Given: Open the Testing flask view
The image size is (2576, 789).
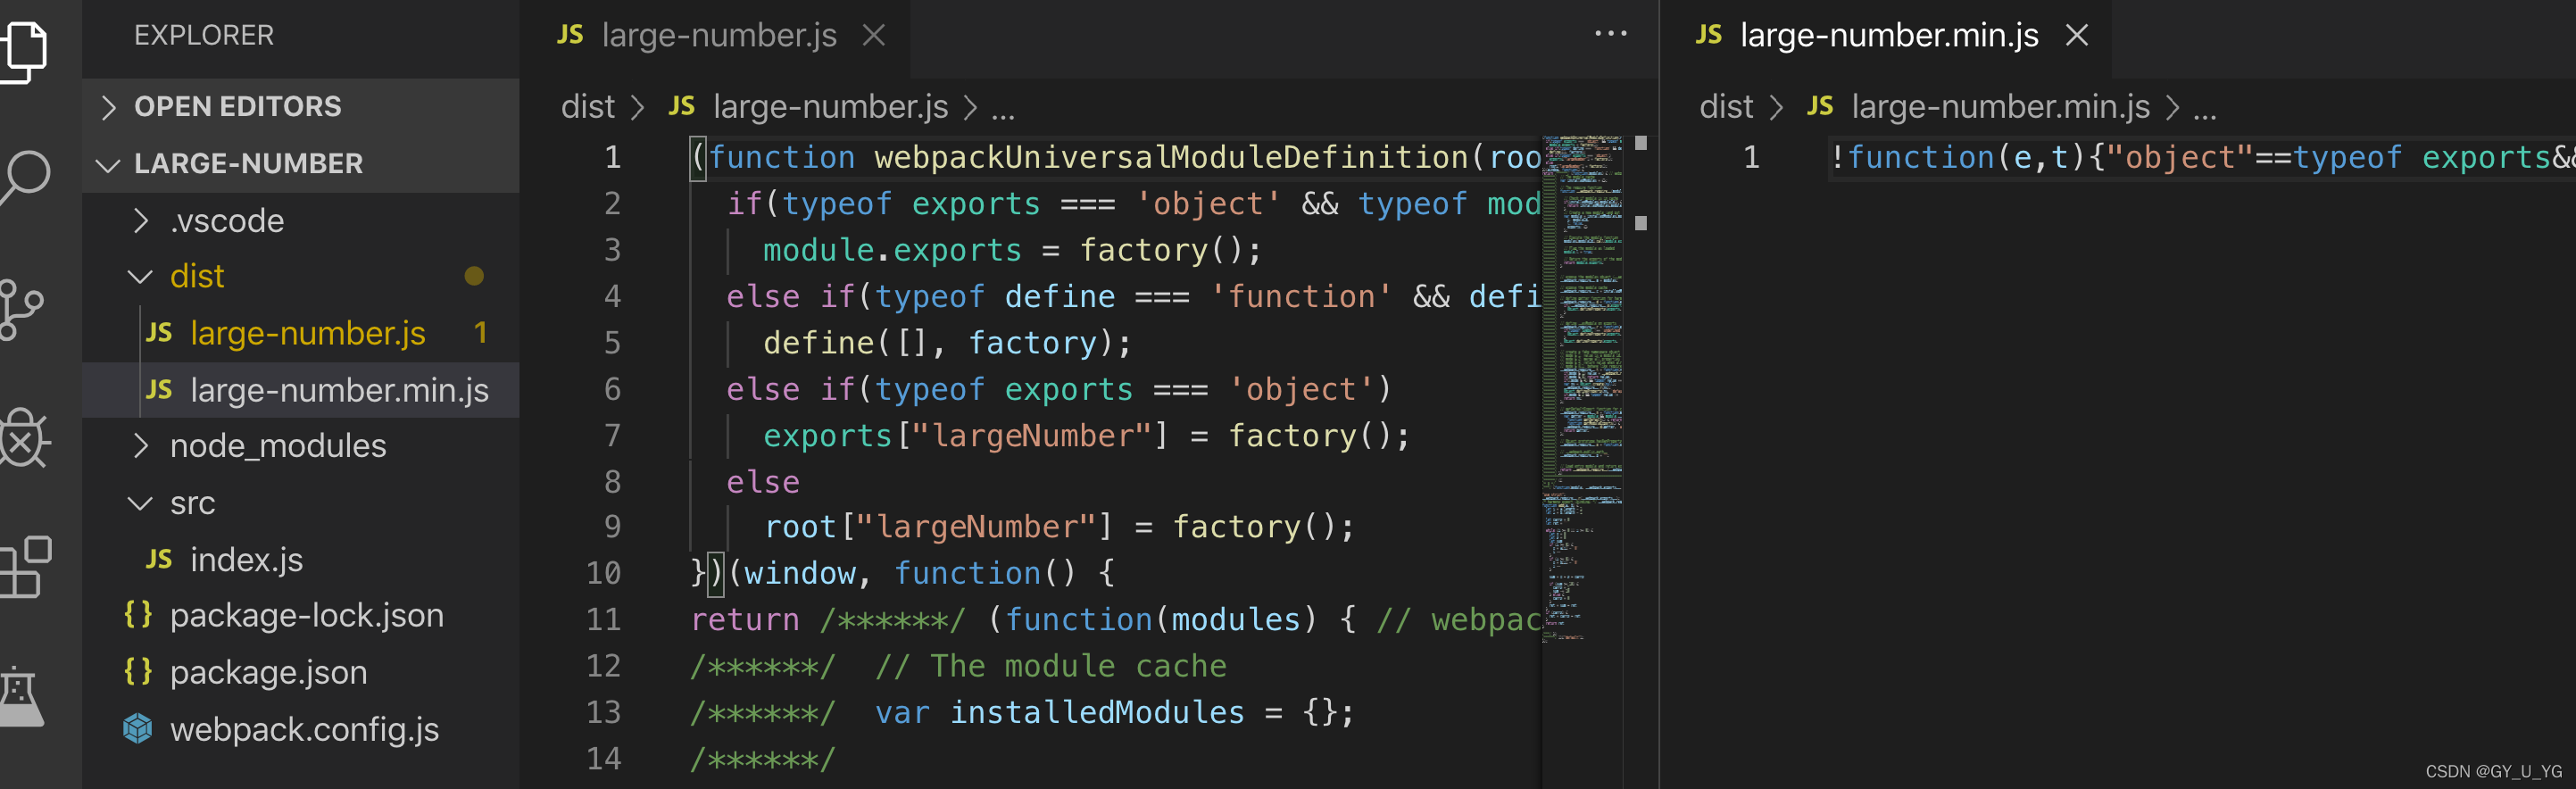Looking at the screenshot, I should coord(22,696).
